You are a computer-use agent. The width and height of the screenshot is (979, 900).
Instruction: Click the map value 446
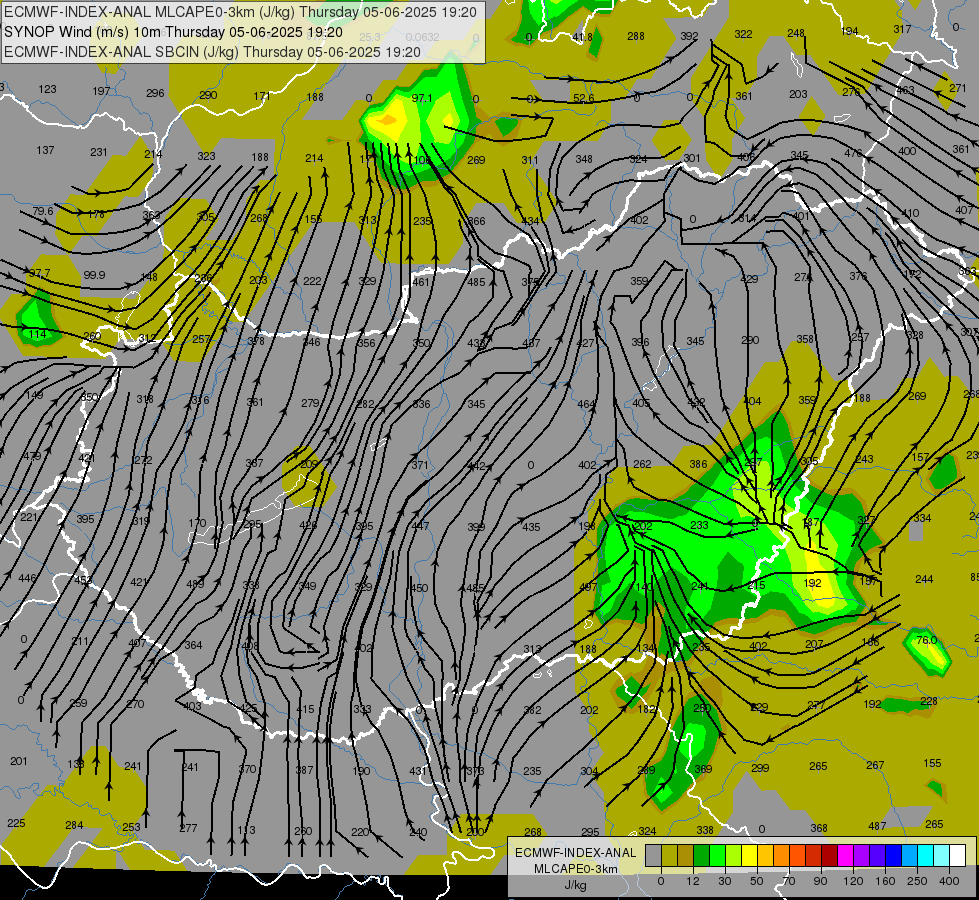(27, 578)
